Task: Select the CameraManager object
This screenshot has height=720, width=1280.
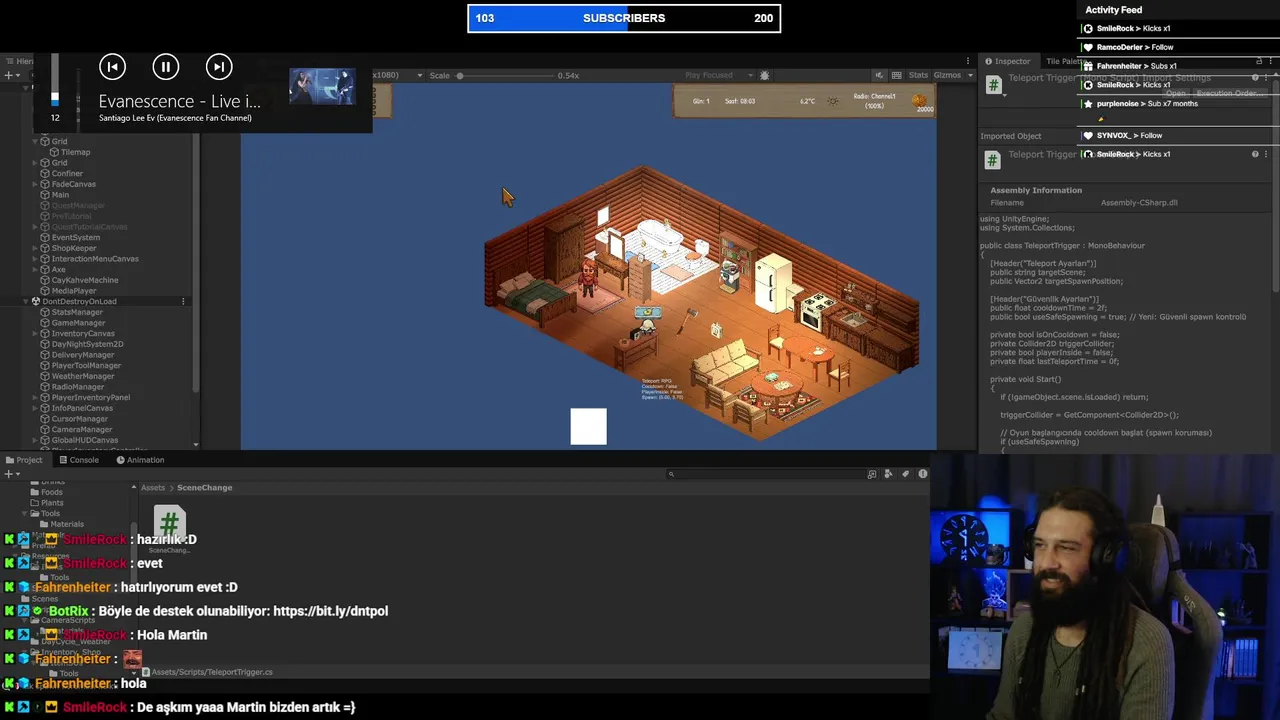Action: (82, 429)
